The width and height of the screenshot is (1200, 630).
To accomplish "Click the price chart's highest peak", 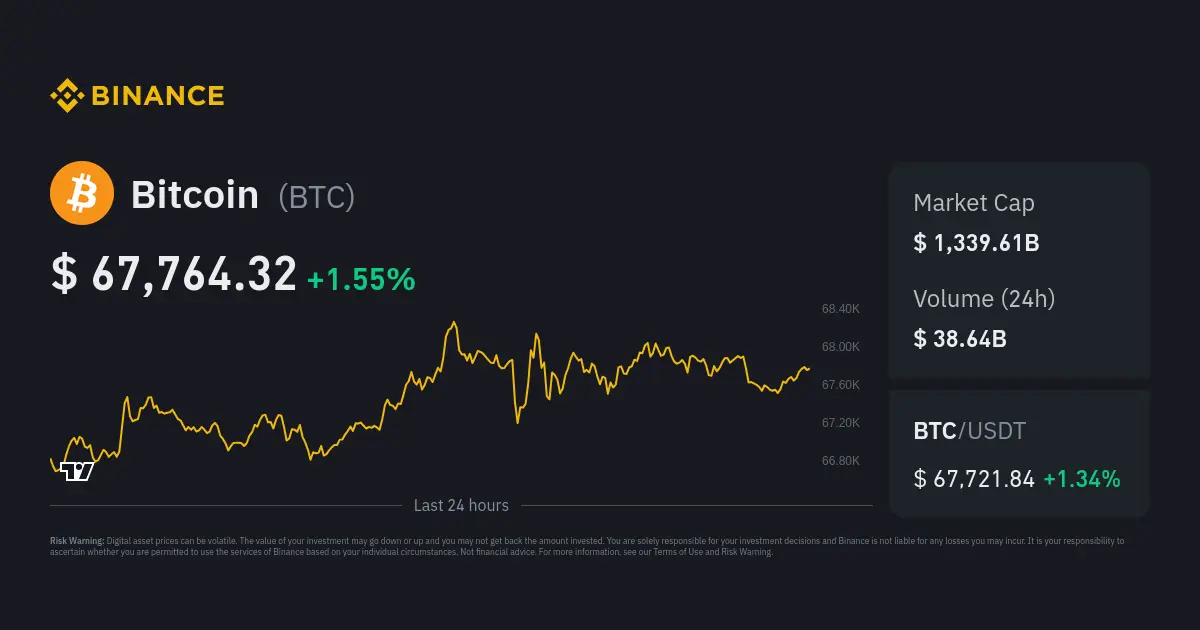I will (x=454, y=323).
